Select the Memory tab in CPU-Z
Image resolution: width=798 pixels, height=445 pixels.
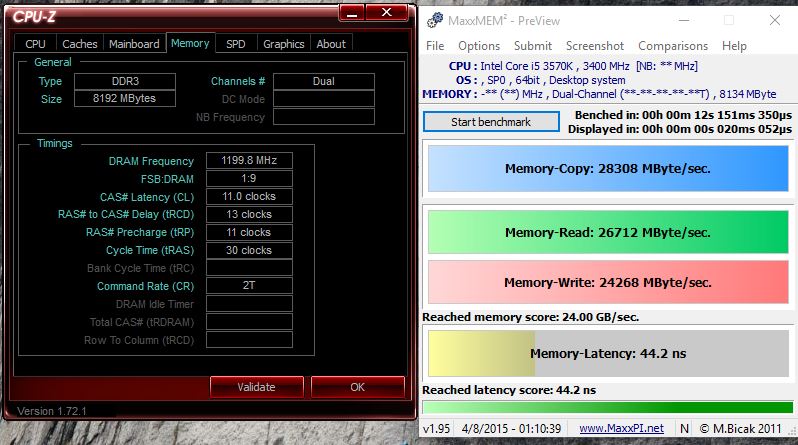[190, 43]
